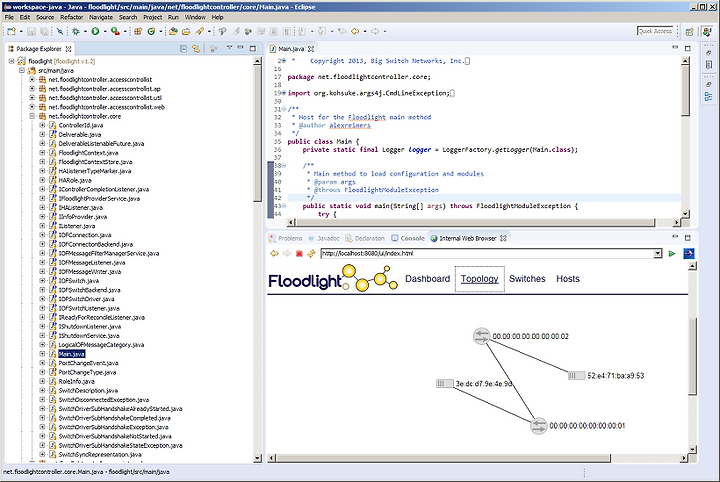Open the URL history dropdown in web browser
Screen dimensions: 720x482
click(658, 253)
